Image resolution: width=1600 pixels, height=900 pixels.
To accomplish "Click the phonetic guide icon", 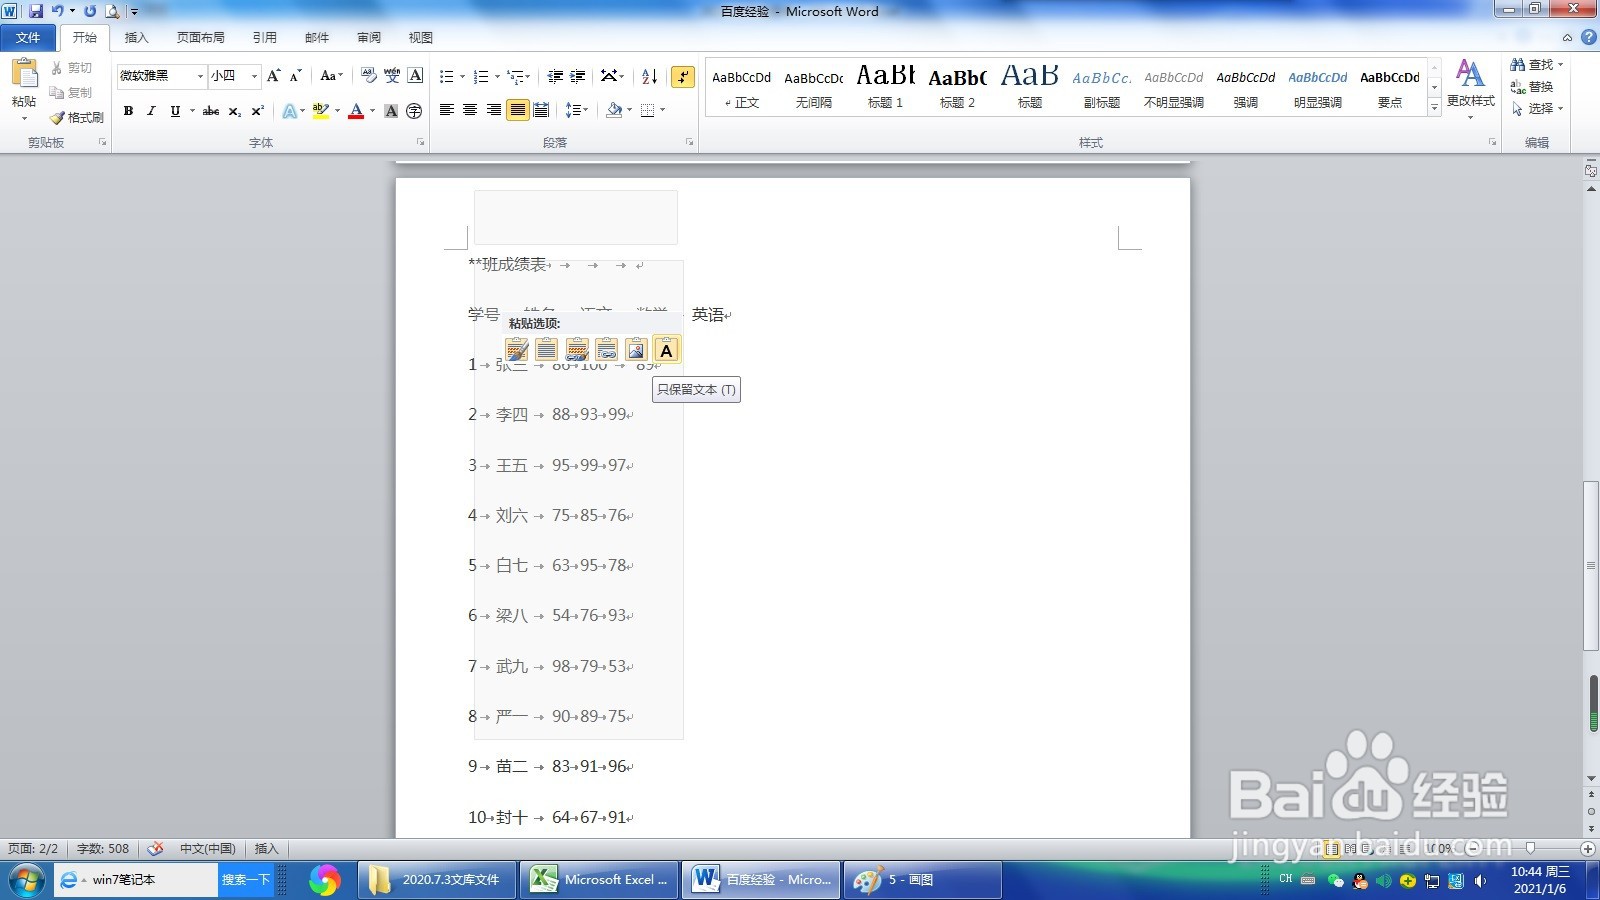I will coord(392,76).
